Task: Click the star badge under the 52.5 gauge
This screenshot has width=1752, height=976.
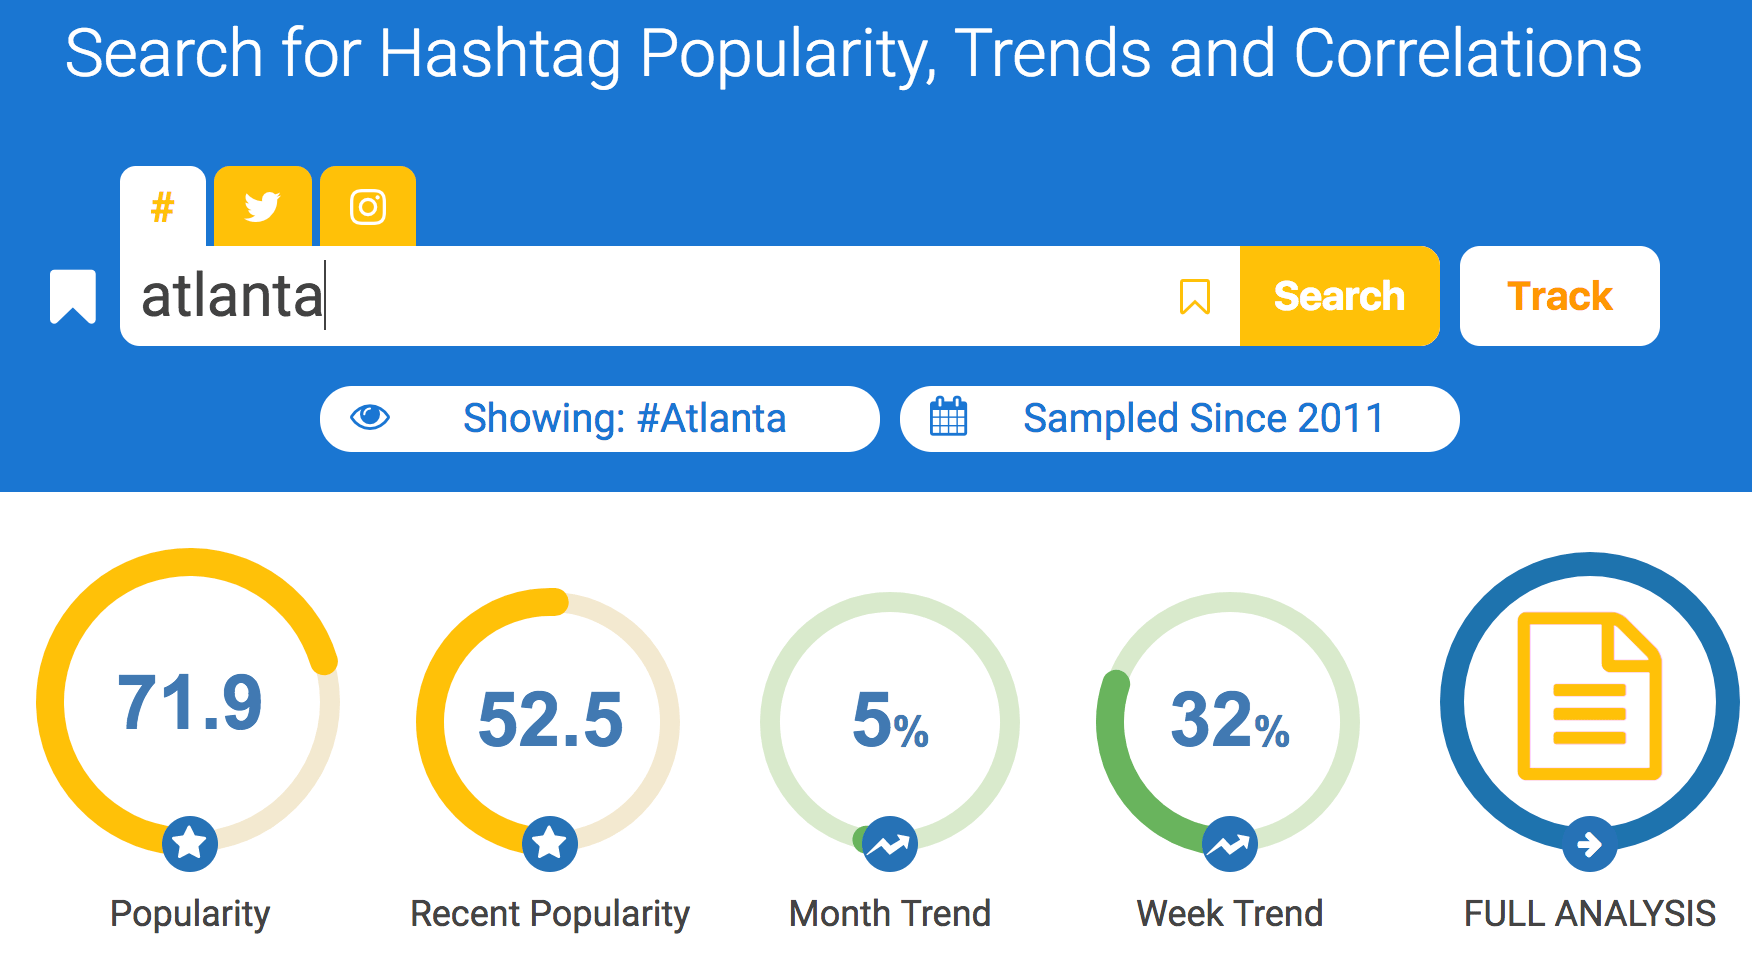Action: [550, 843]
